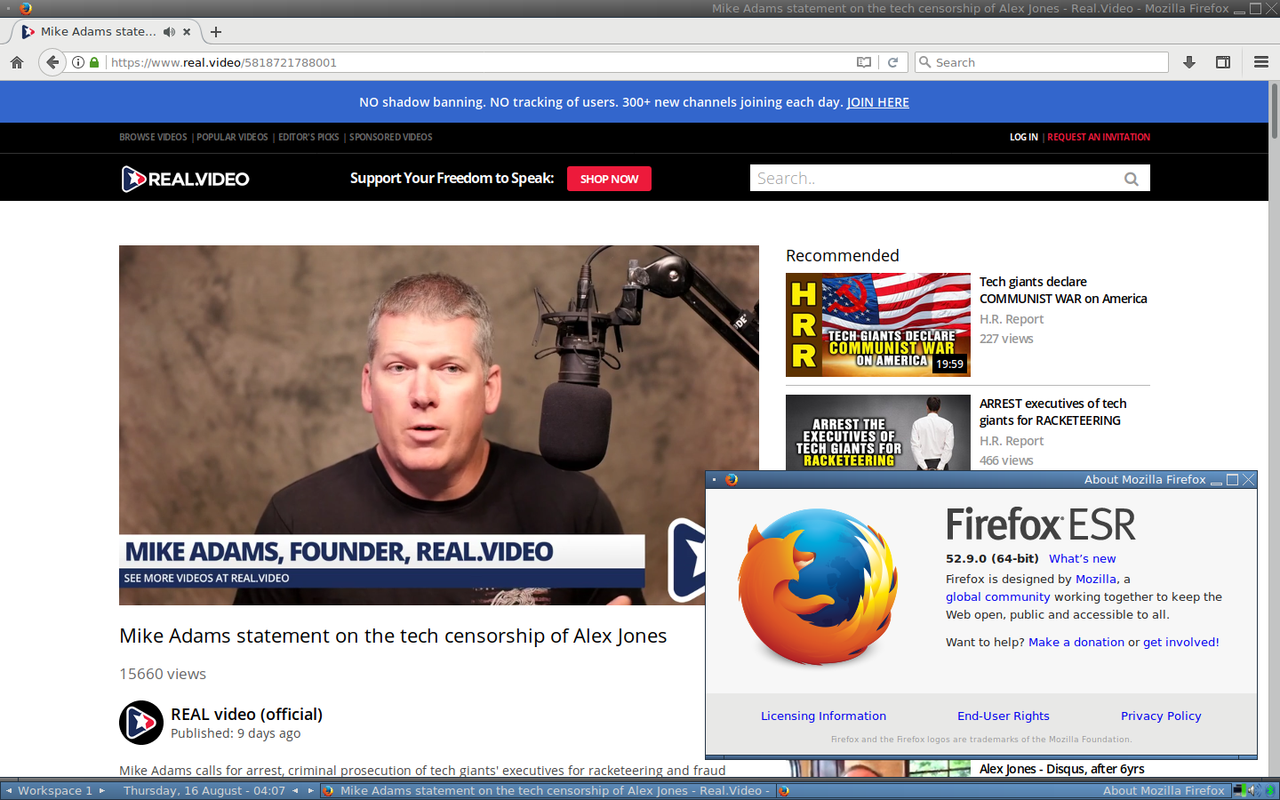Click the magnifier icon in site search box
The width and height of the screenshot is (1280, 800).
coord(1131,179)
